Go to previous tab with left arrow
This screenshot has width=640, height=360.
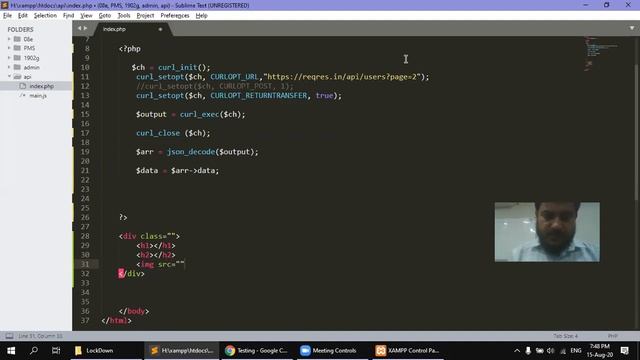click(x=80, y=28)
